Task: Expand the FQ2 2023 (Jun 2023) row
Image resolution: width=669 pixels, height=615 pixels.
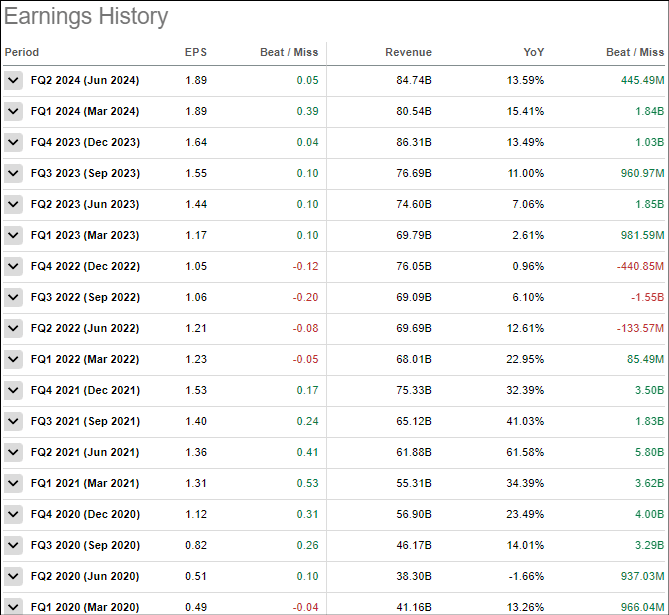Action: click(x=13, y=205)
